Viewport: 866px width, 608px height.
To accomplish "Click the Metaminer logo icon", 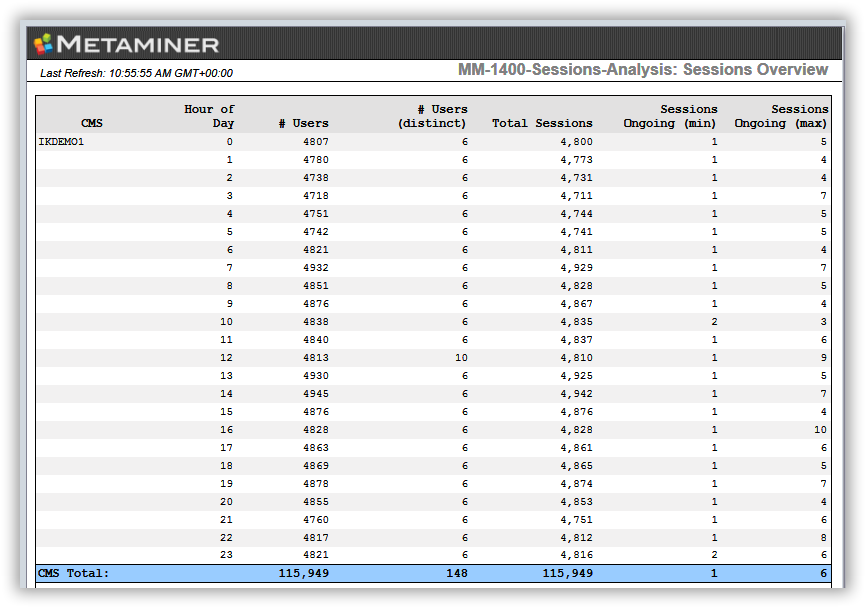I will [43, 44].
